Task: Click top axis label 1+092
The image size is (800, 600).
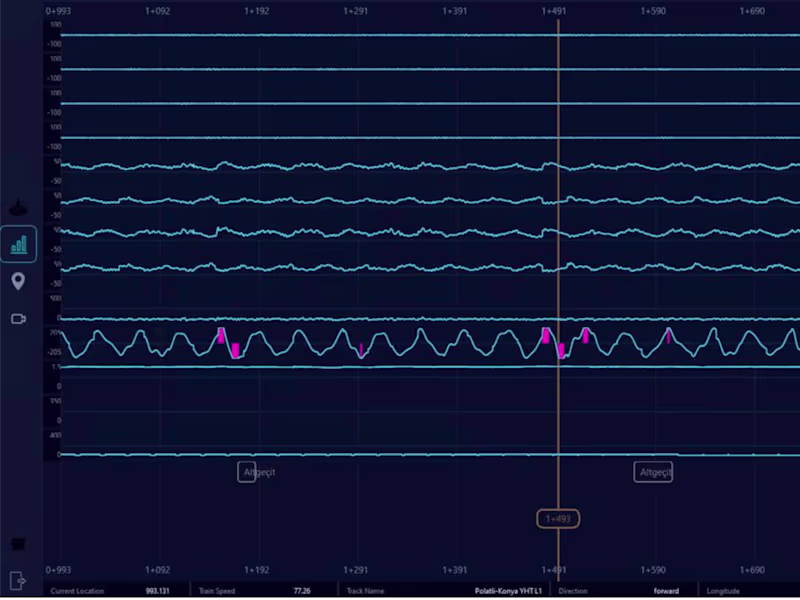Action: pos(158,11)
